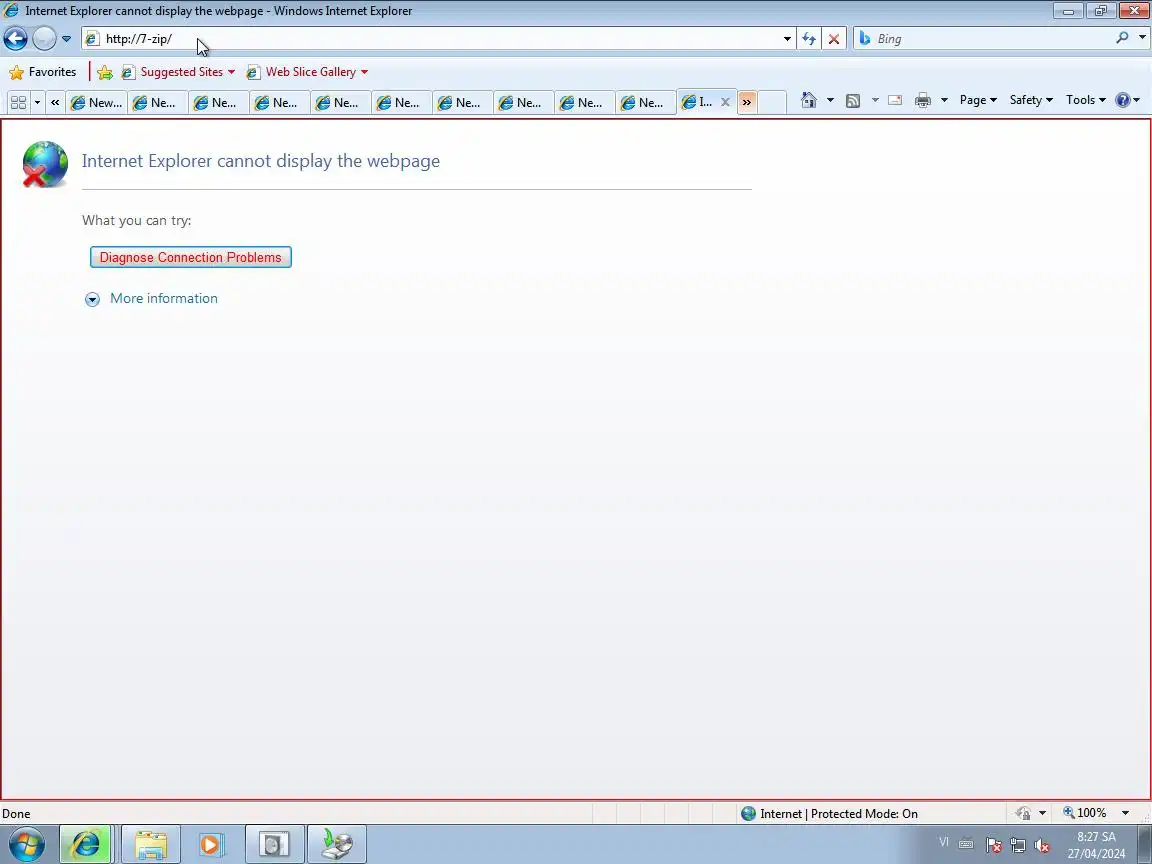Click the Print icon
This screenshot has width=1152, height=864.
coord(923,101)
